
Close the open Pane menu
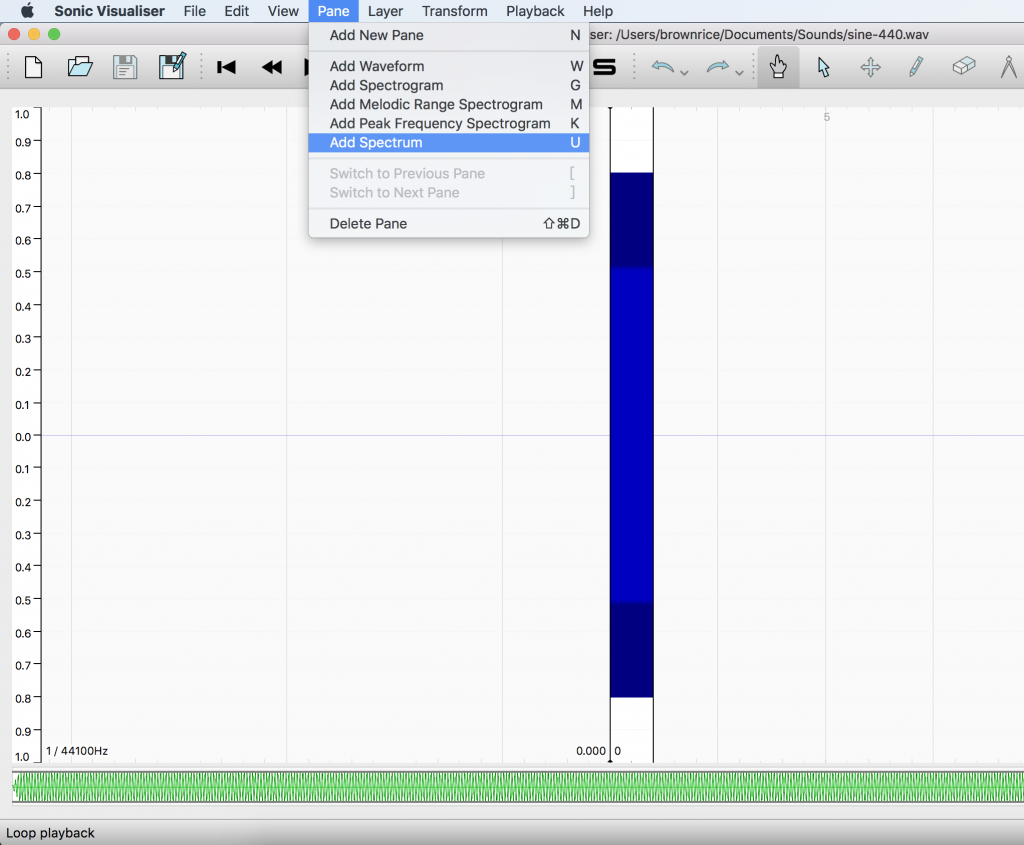[x=333, y=11]
